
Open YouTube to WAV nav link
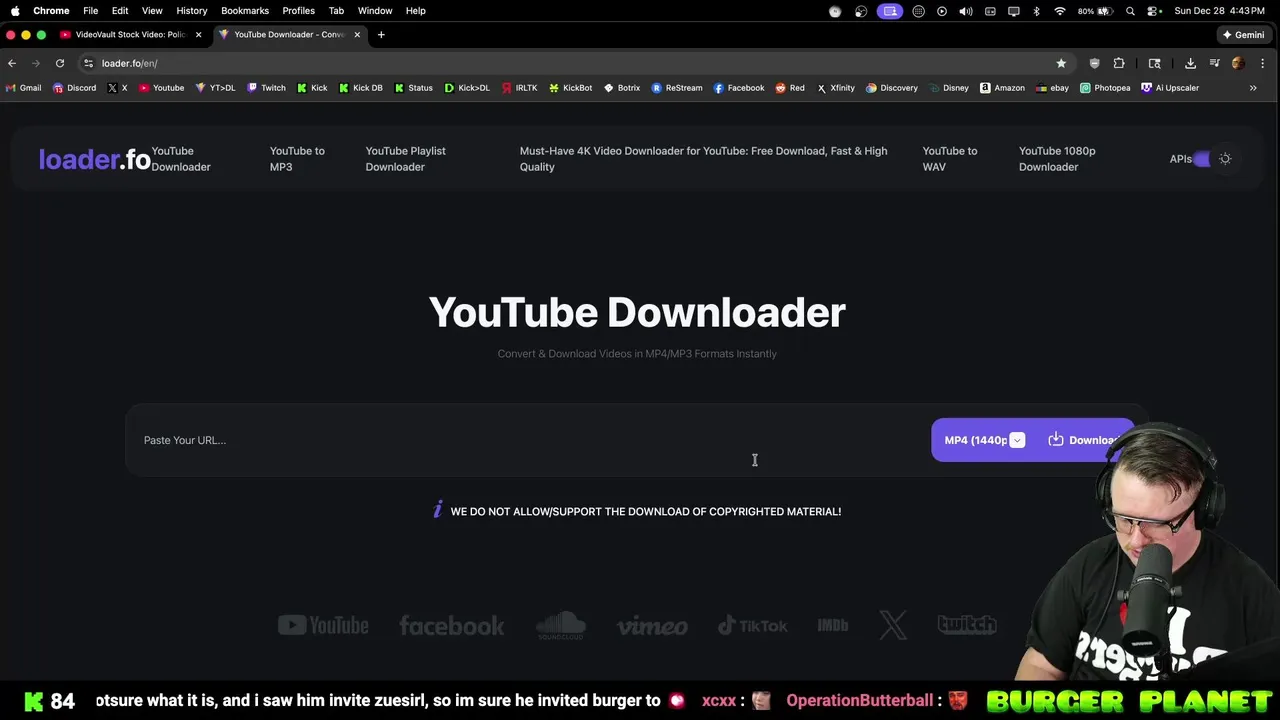(x=950, y=159)
